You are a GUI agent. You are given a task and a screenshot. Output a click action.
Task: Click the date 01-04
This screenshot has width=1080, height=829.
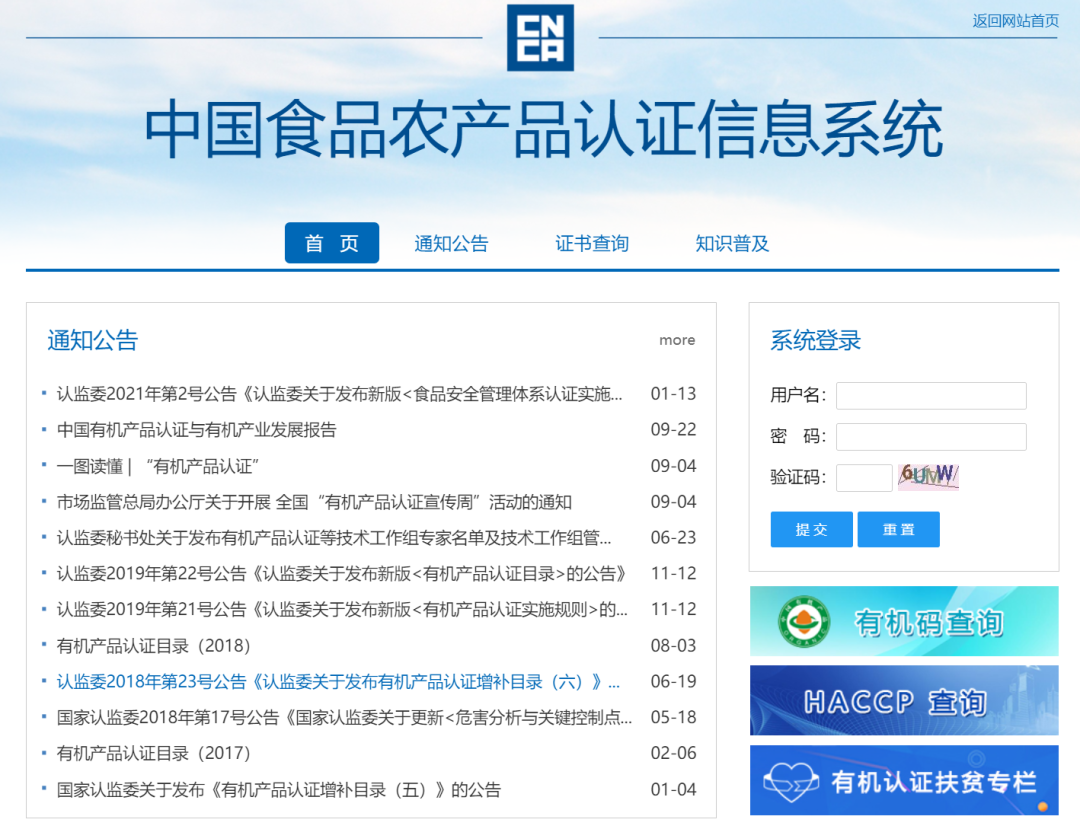click(x=674, y=790)
